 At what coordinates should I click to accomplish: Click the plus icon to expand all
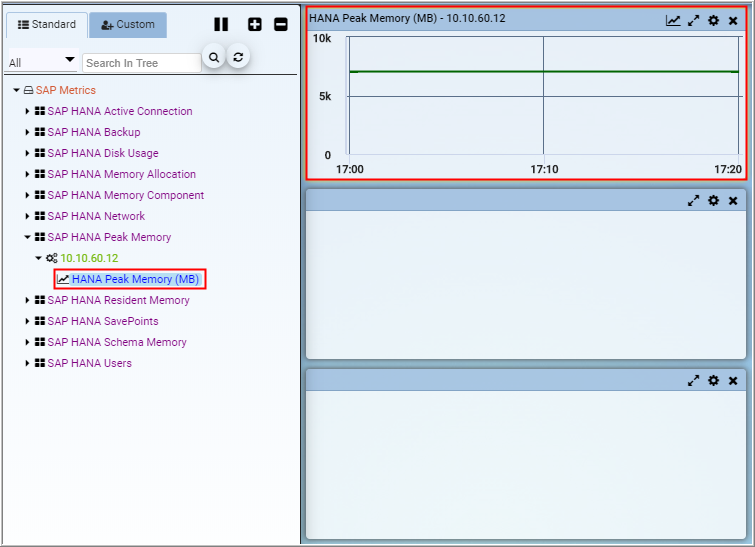pos(255,24)
